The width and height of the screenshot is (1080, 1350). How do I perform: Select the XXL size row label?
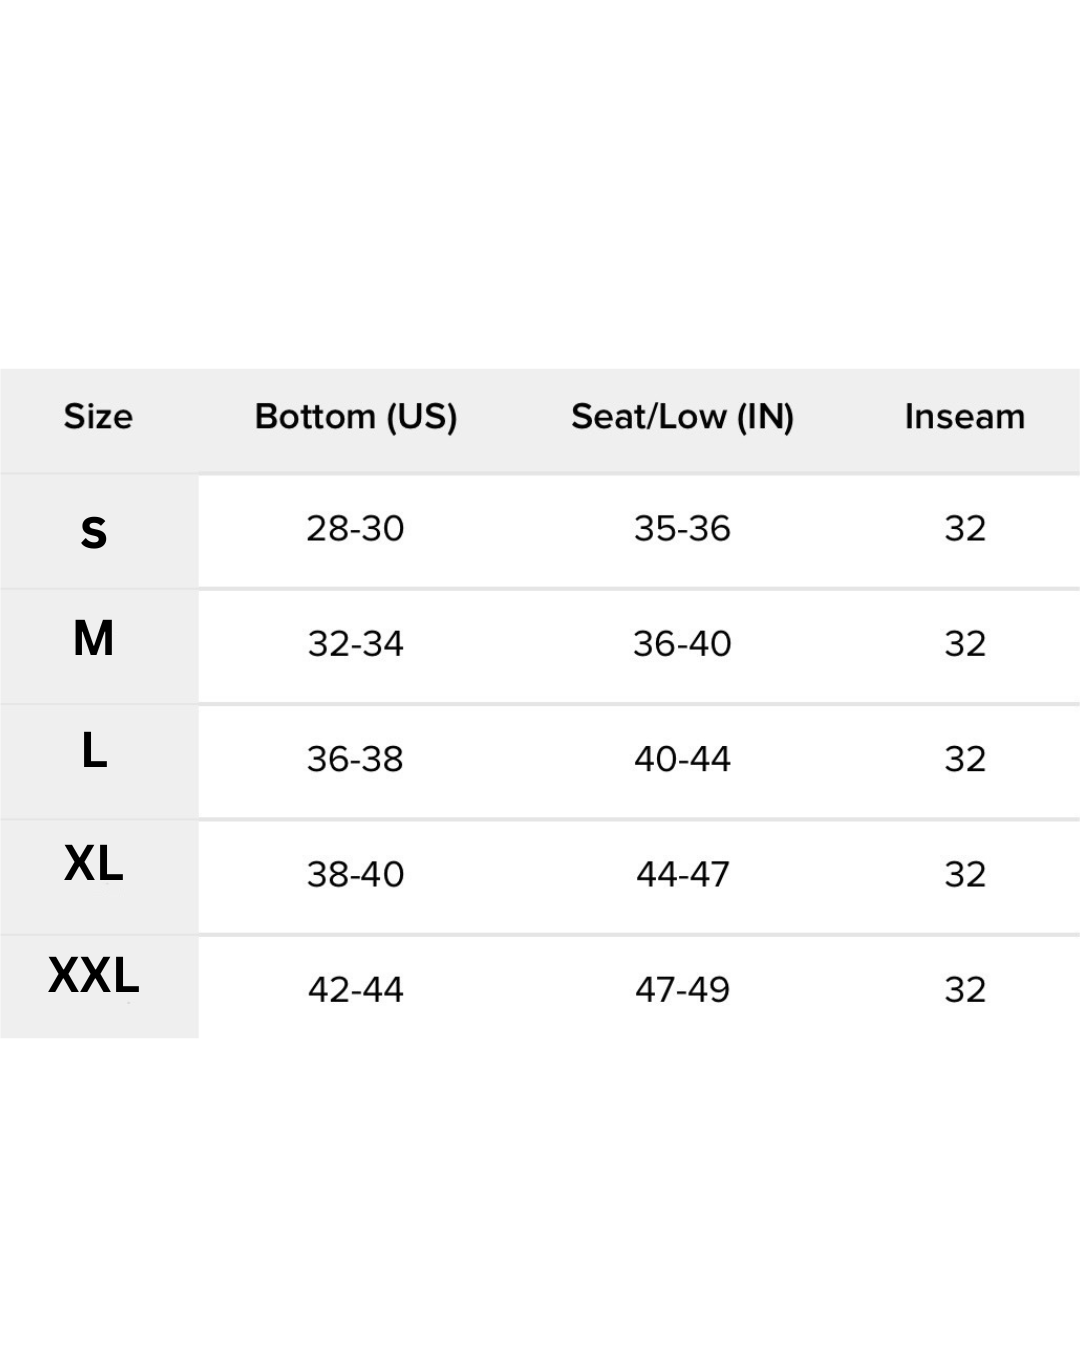pyautogui.click(x=94, y=975)
